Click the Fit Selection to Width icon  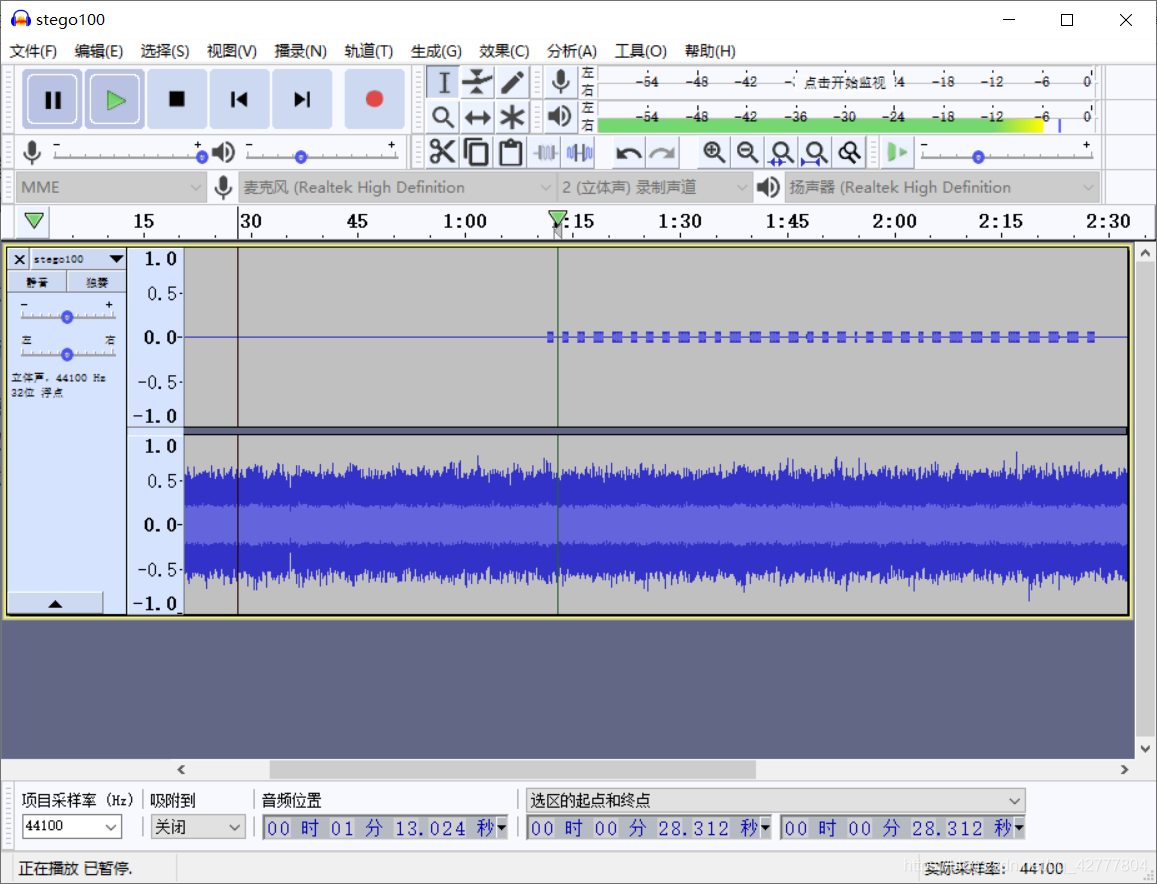pos(781,153)
